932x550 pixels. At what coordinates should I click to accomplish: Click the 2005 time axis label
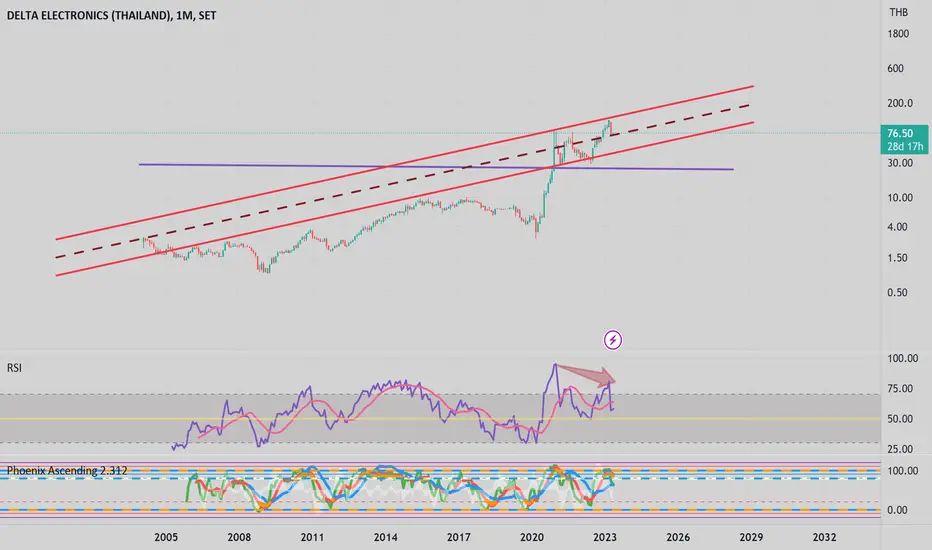pyautogui.click(x=166, y=538)
